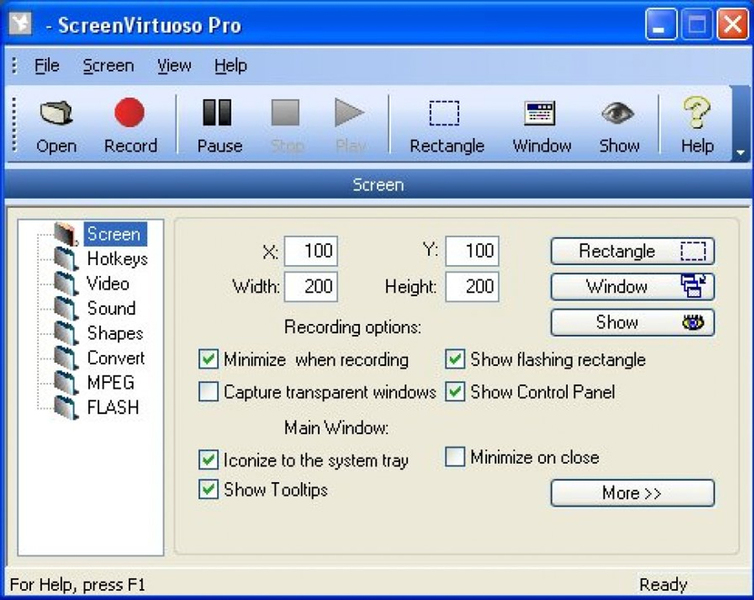The width and height of the screenshot is (754, 600).
Task: Click the Show button in settings panel
Action: click(632, 322)
